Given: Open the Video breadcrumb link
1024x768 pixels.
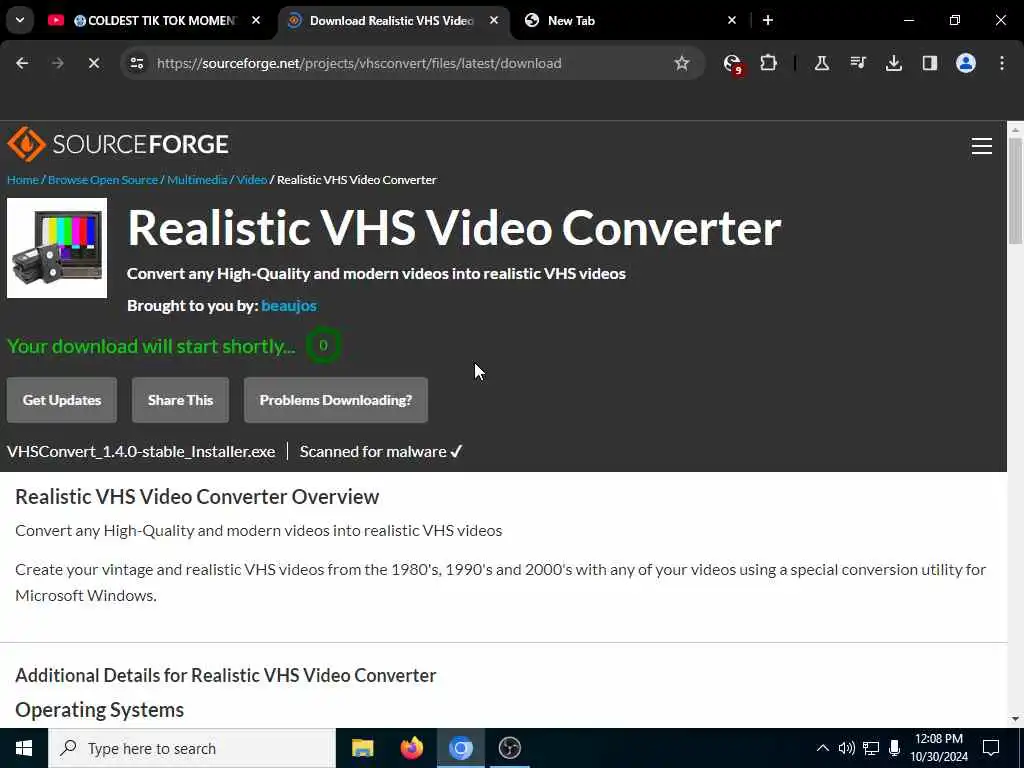Looking at the screenshot, I should point(252,180).
